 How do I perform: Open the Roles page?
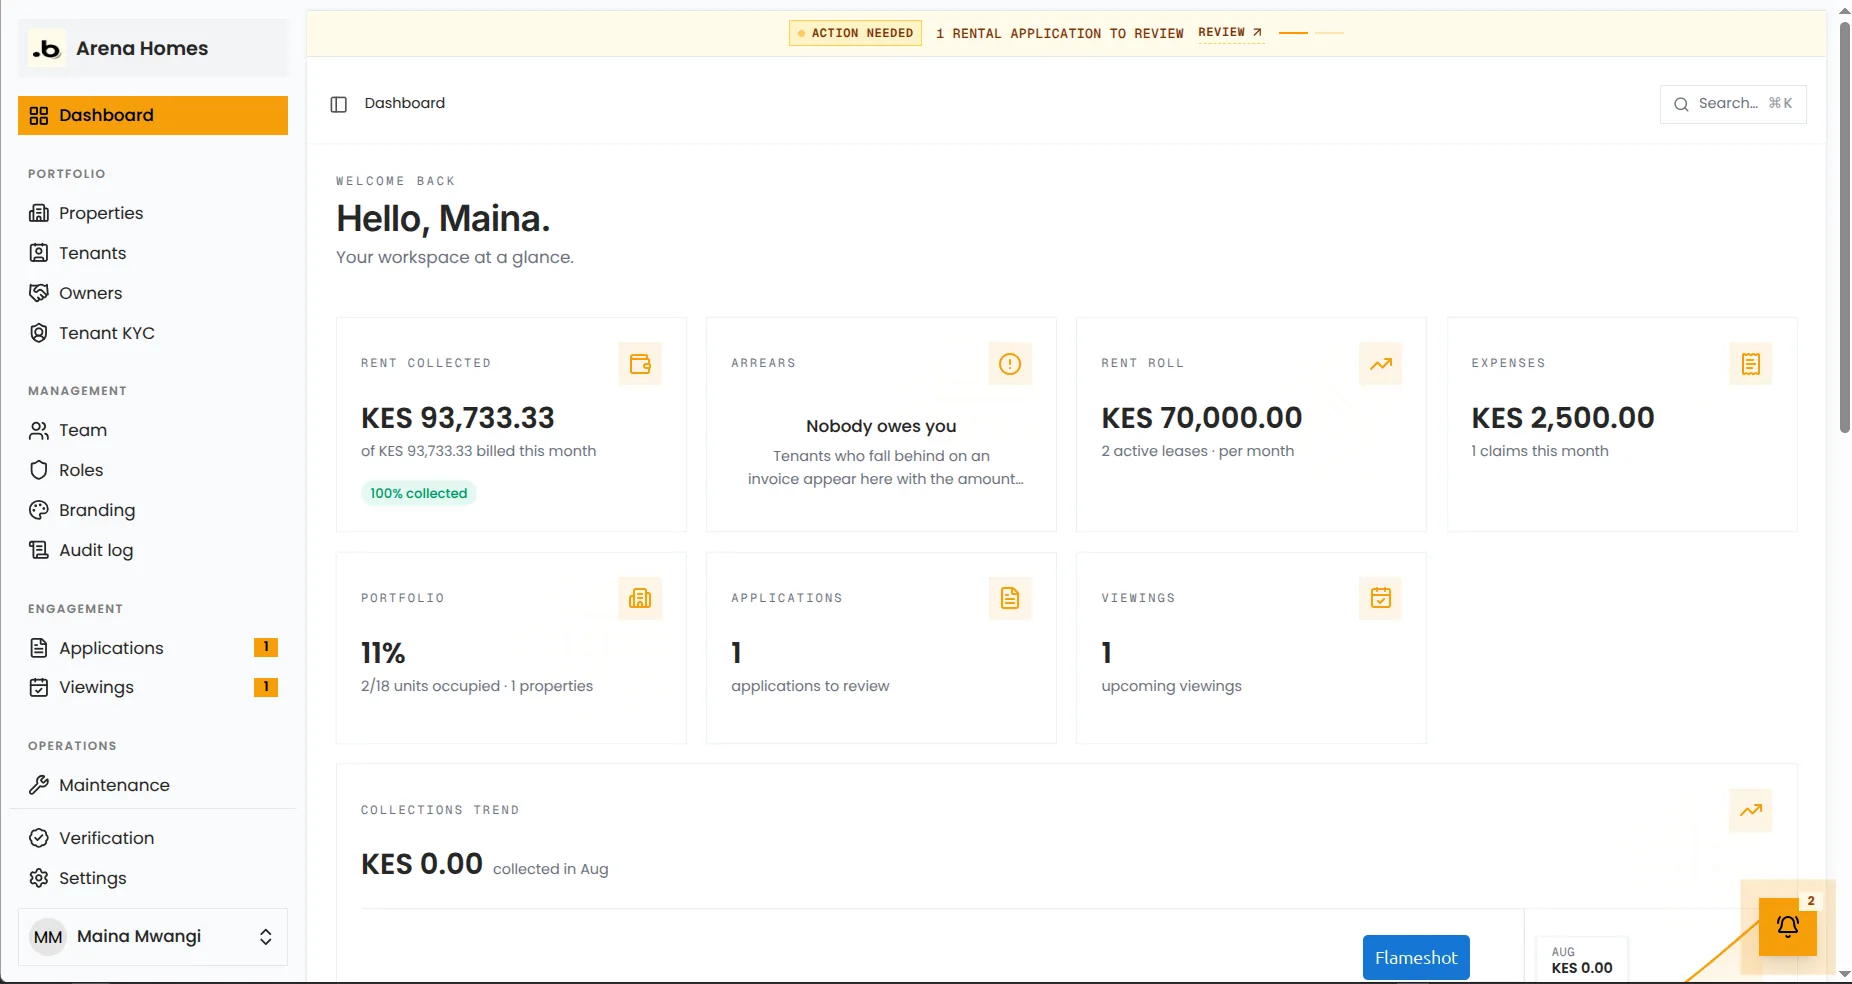(153, 470)
